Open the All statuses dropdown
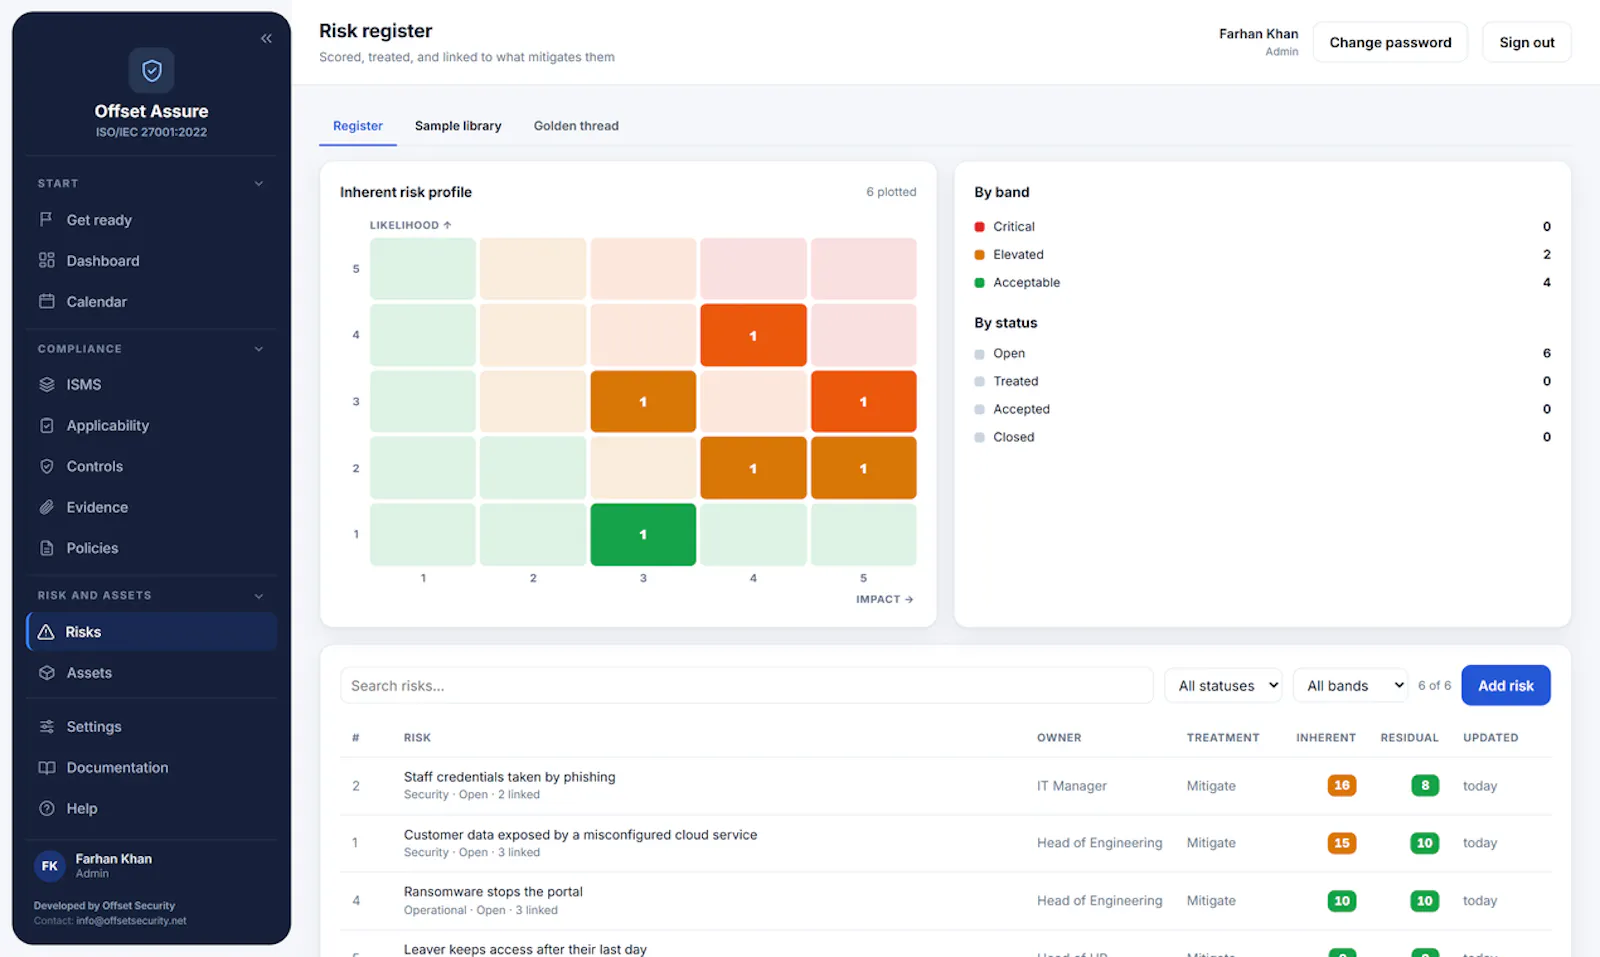The height and width of the screenshot is (957, 1600). pos(1224,685)
